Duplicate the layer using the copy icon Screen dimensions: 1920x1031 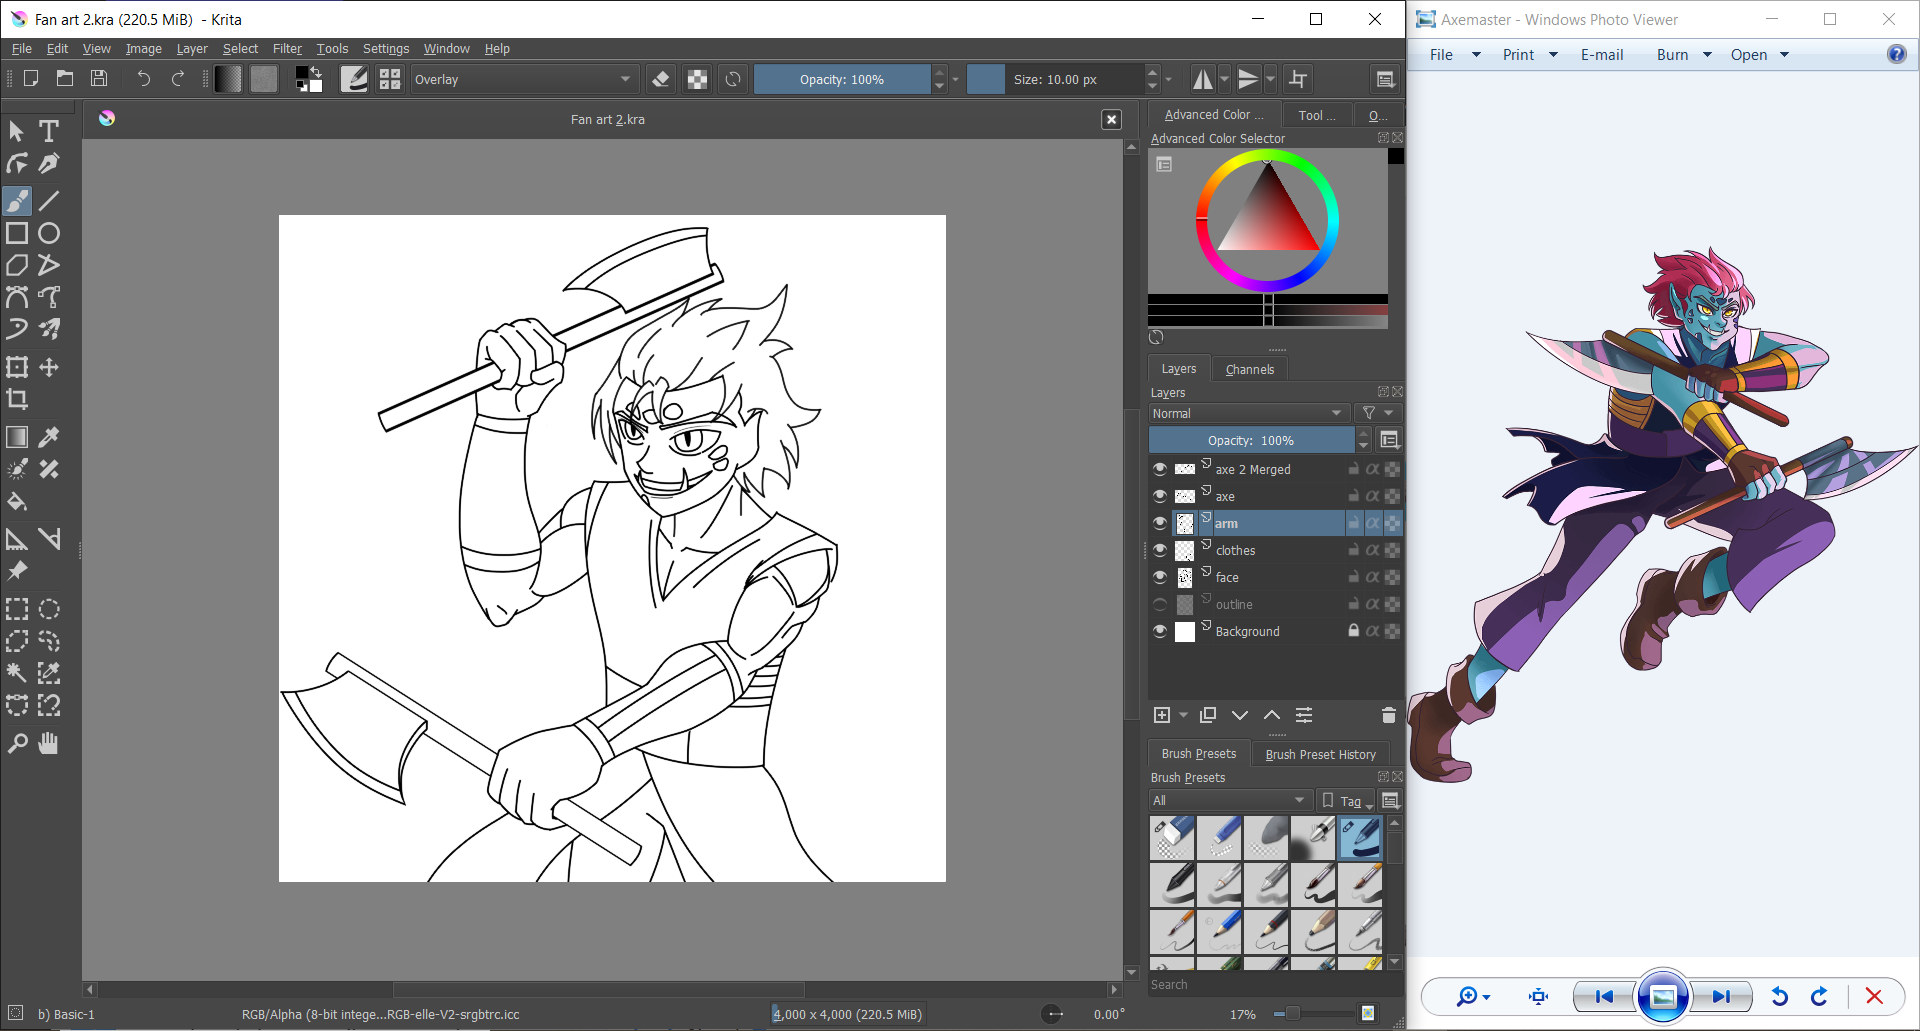pyautogui.click(x=1208, y=715)
